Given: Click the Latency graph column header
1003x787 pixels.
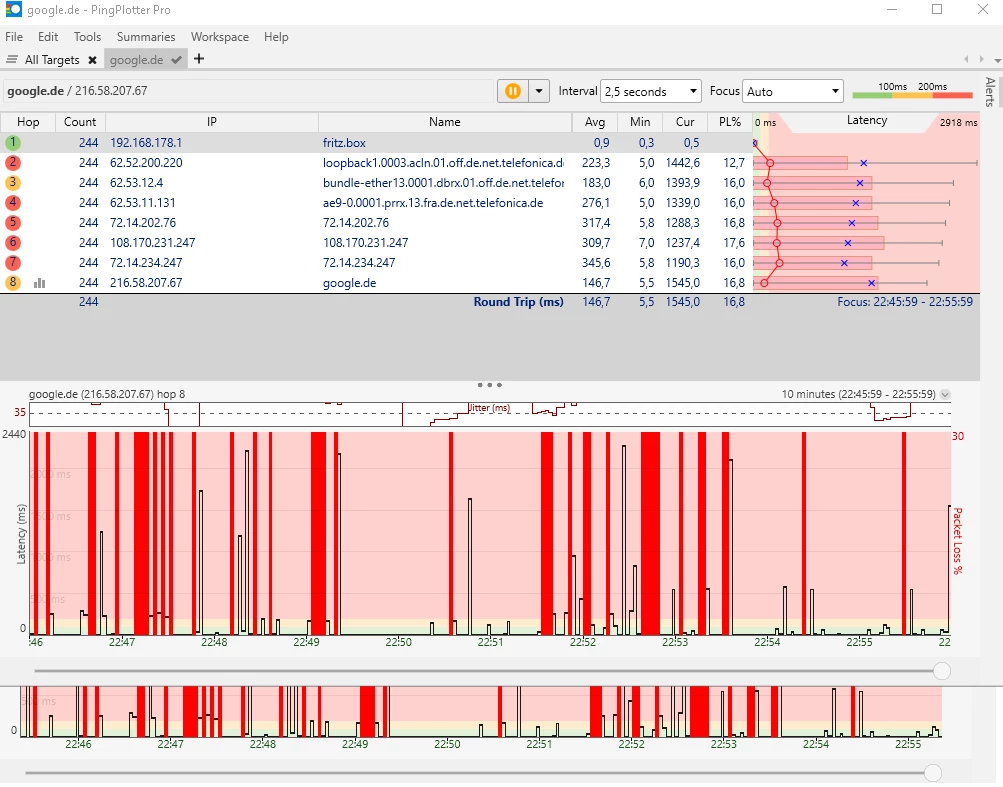Looking at the screenshot, I should pyautogui.click(x=867, y=120).
